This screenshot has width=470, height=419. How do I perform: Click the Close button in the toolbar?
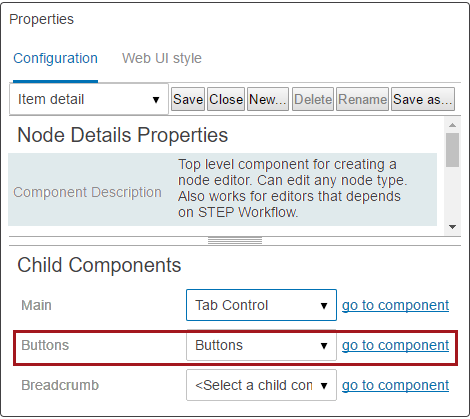[x=226, y=99]
